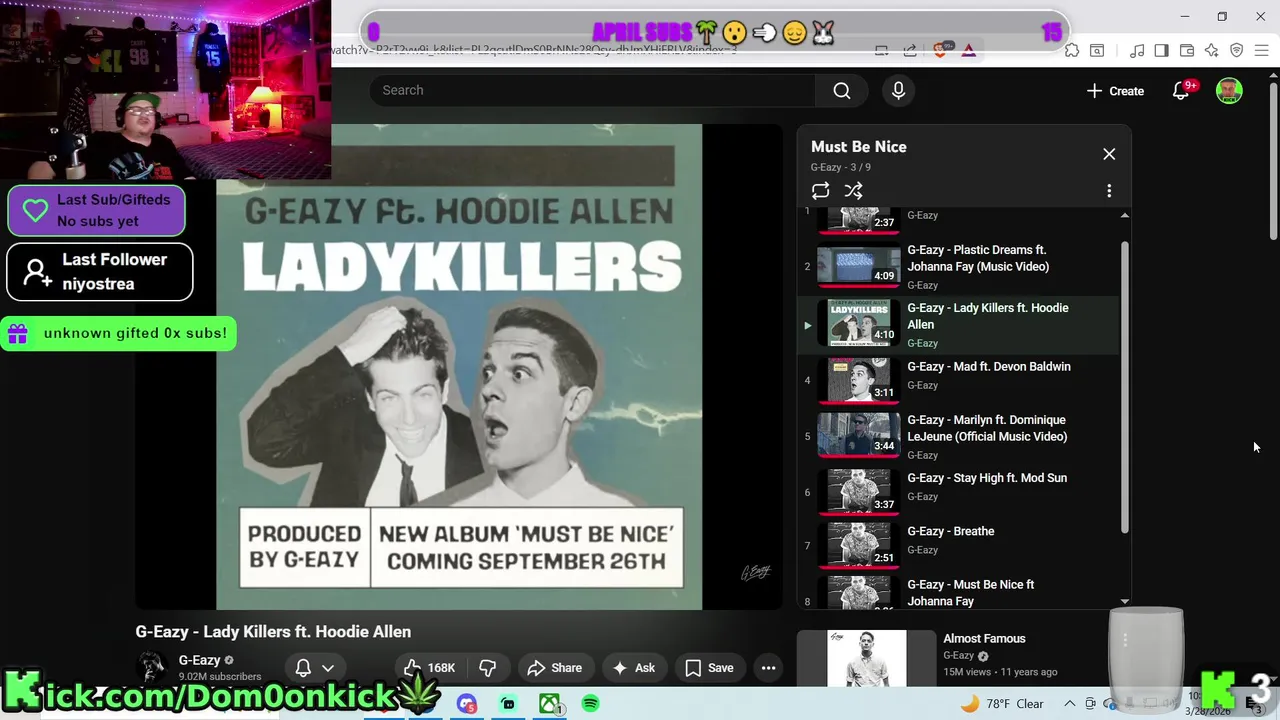1280x720 pixels.
Task: Open the YouTube notifications bell
Action: tap(1181, 91)
